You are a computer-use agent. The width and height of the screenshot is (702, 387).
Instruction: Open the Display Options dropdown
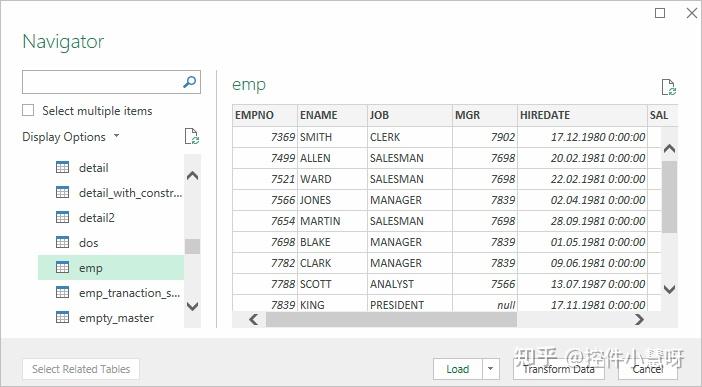point(71,137)
